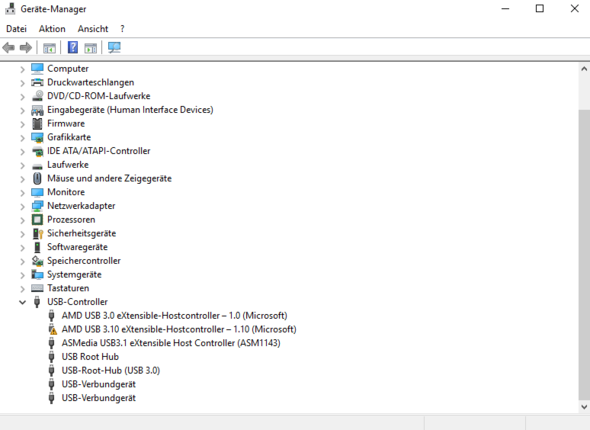
Task: Open the Aktion menu
Action: [x=52, y=29]
